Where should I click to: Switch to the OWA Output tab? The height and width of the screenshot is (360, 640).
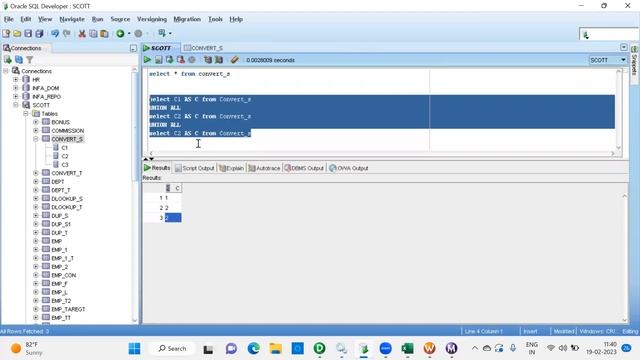pyautogui.click(x=348, y=168)
